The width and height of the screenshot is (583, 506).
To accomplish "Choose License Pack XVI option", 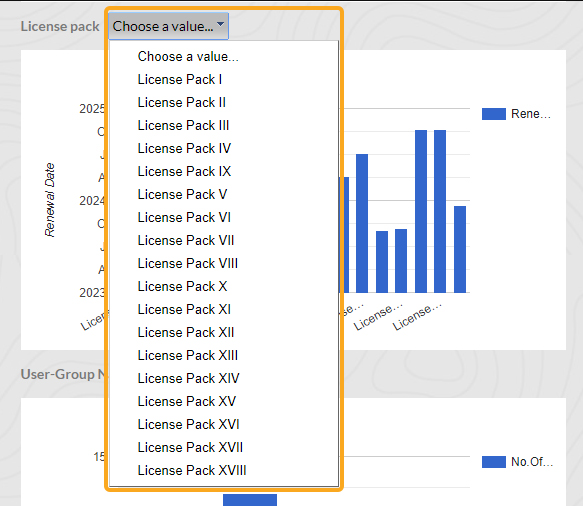I will point(224,425).
